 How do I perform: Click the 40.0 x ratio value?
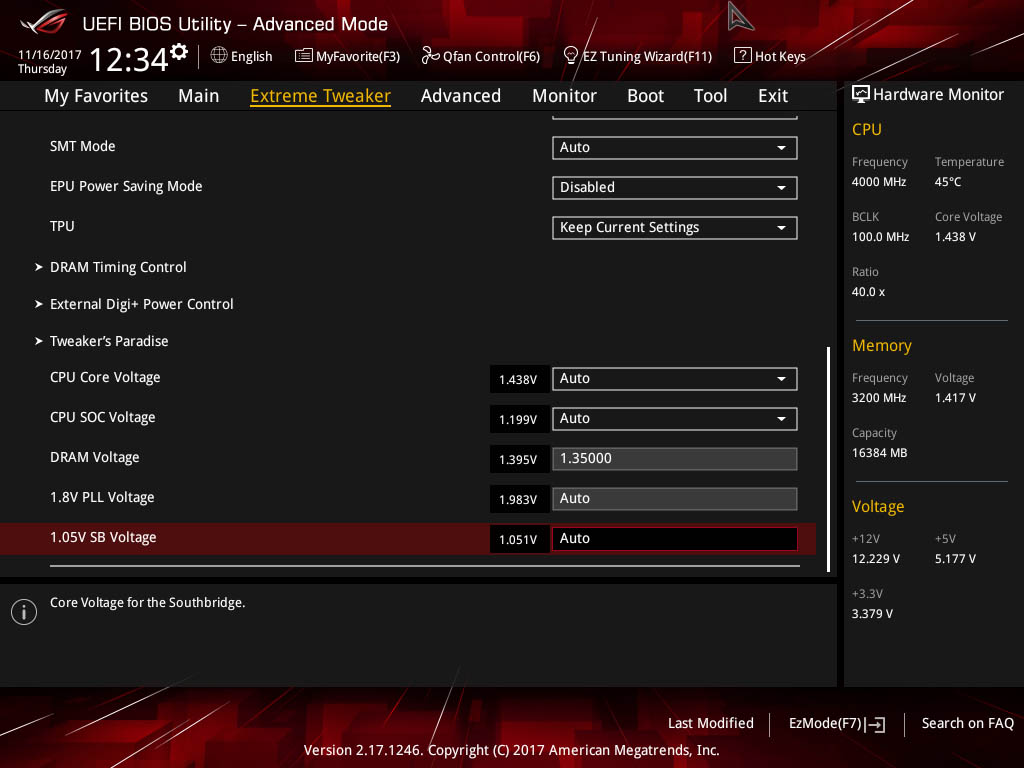tap(869, 292)
